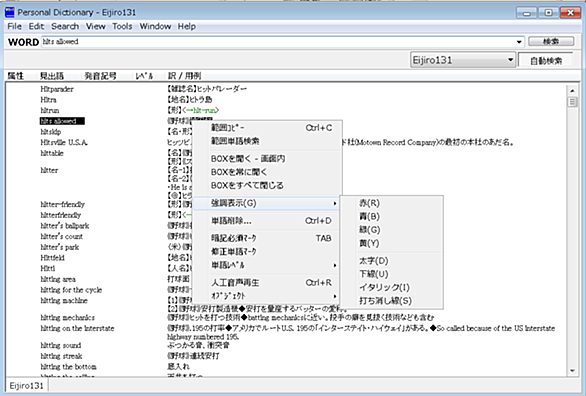
Task: Choose 範囲コピー from the context menu
Action: tap(268, 128)
